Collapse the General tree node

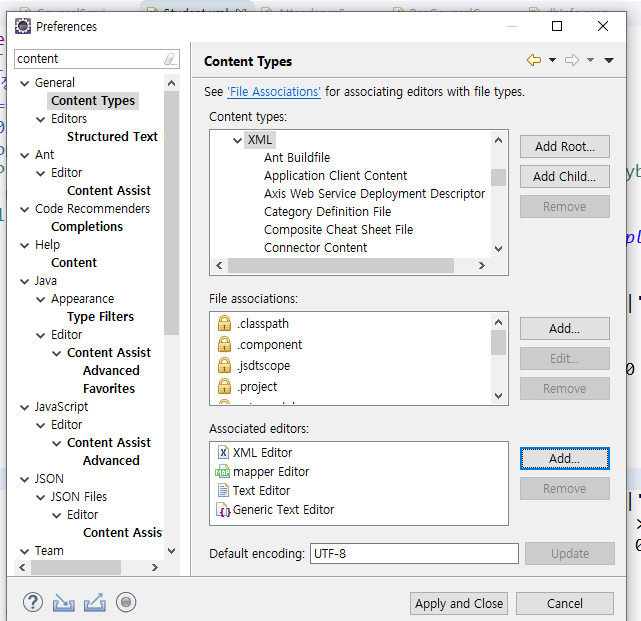click(x=25, y=83)
